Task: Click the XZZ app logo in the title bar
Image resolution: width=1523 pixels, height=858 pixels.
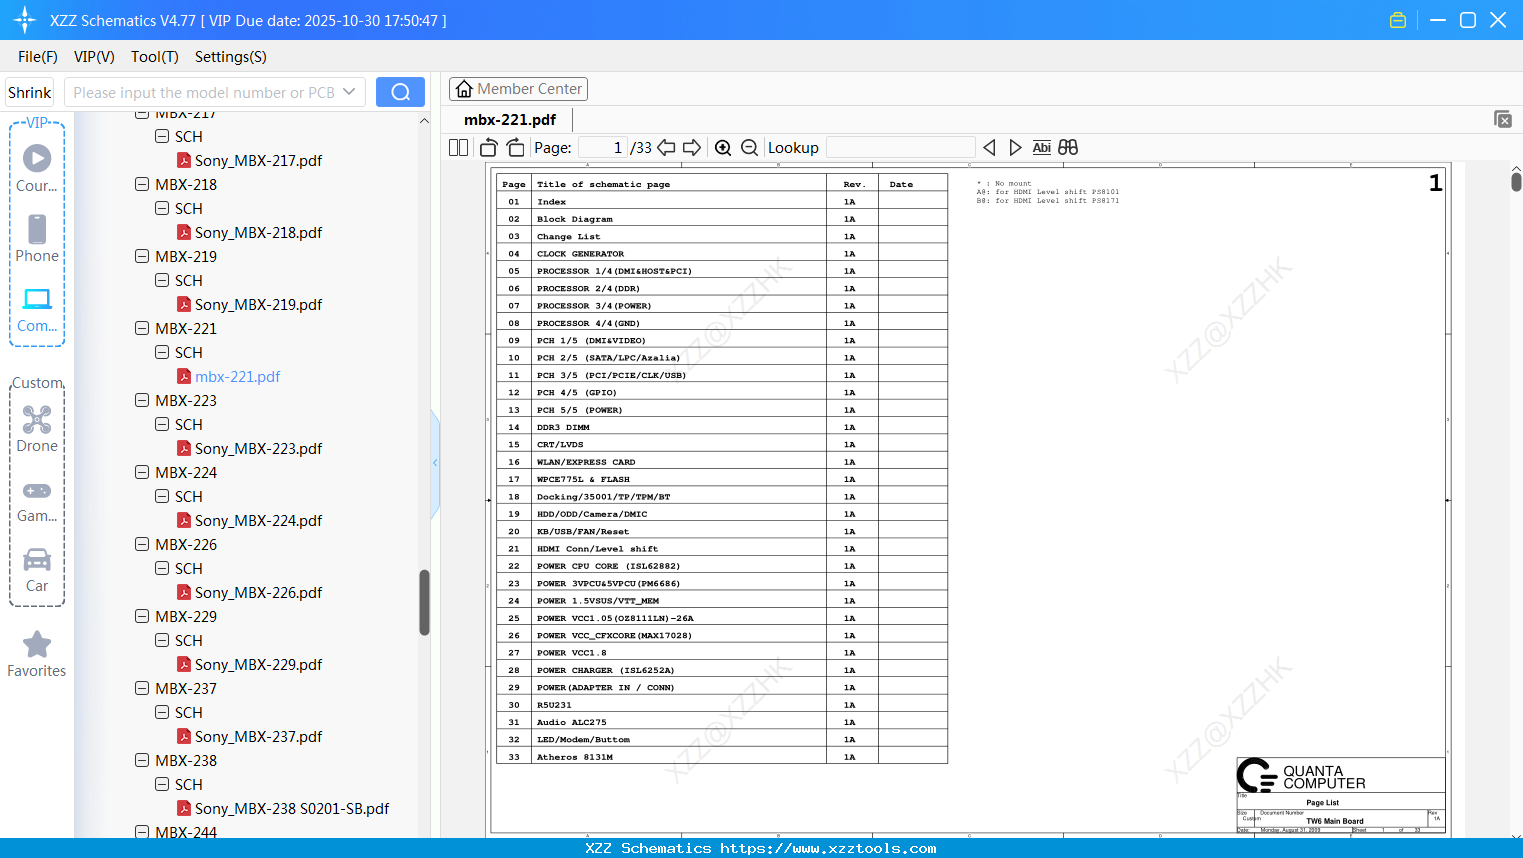Action: click(25, 20)
